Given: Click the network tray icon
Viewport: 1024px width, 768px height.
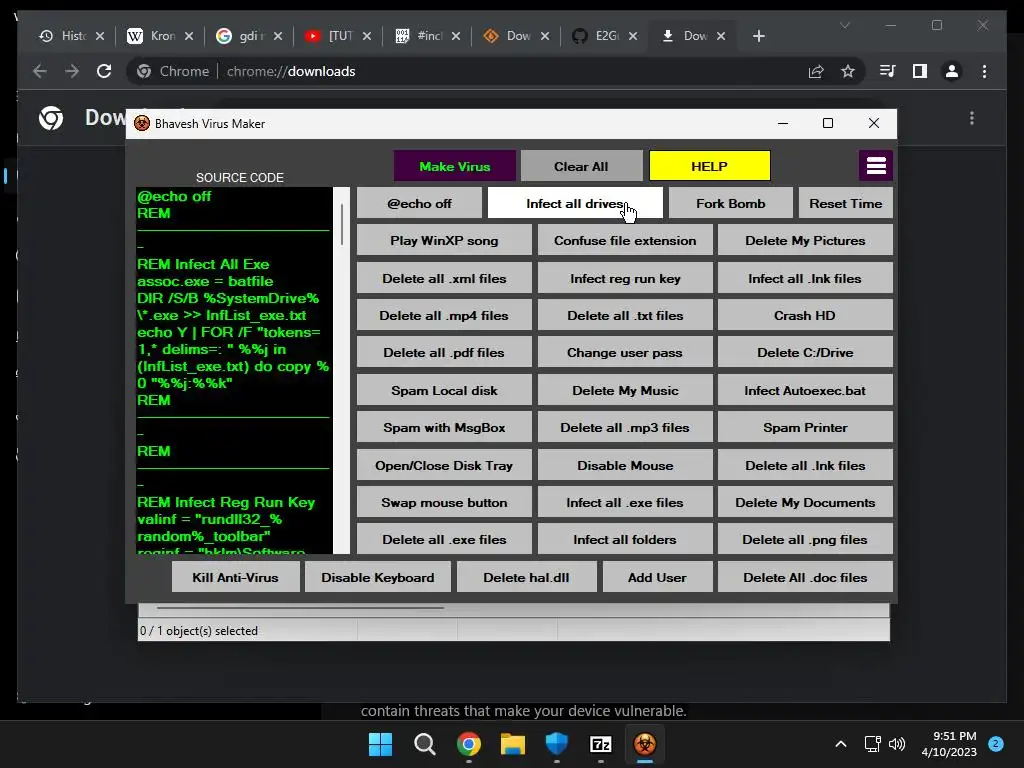Looking at the screenshot, I should point(872,744).
